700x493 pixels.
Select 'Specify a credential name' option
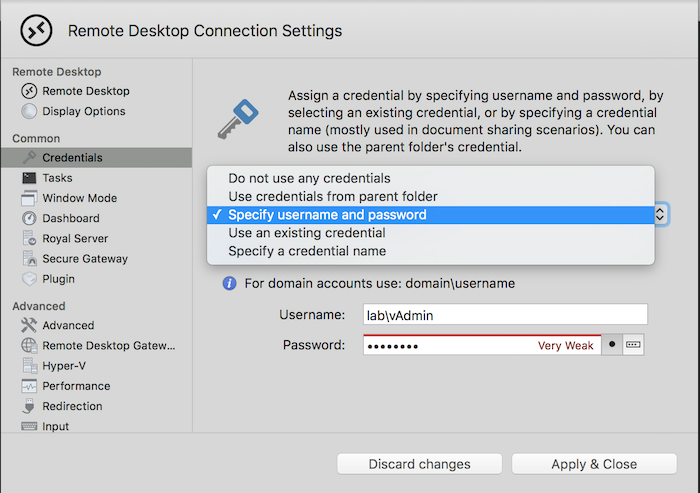306,251
